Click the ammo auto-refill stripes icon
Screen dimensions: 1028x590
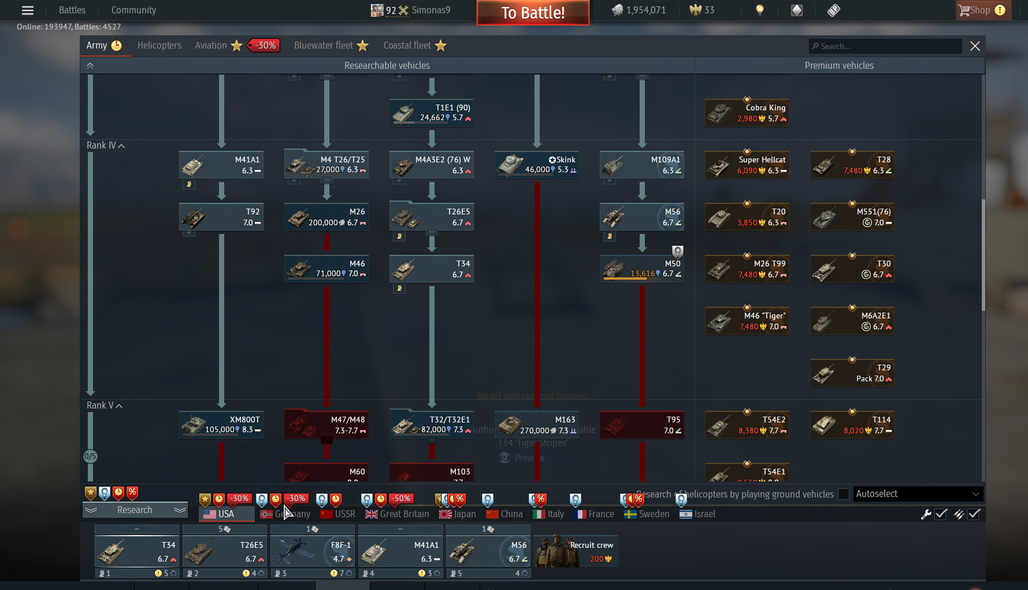tap(959, 514)
